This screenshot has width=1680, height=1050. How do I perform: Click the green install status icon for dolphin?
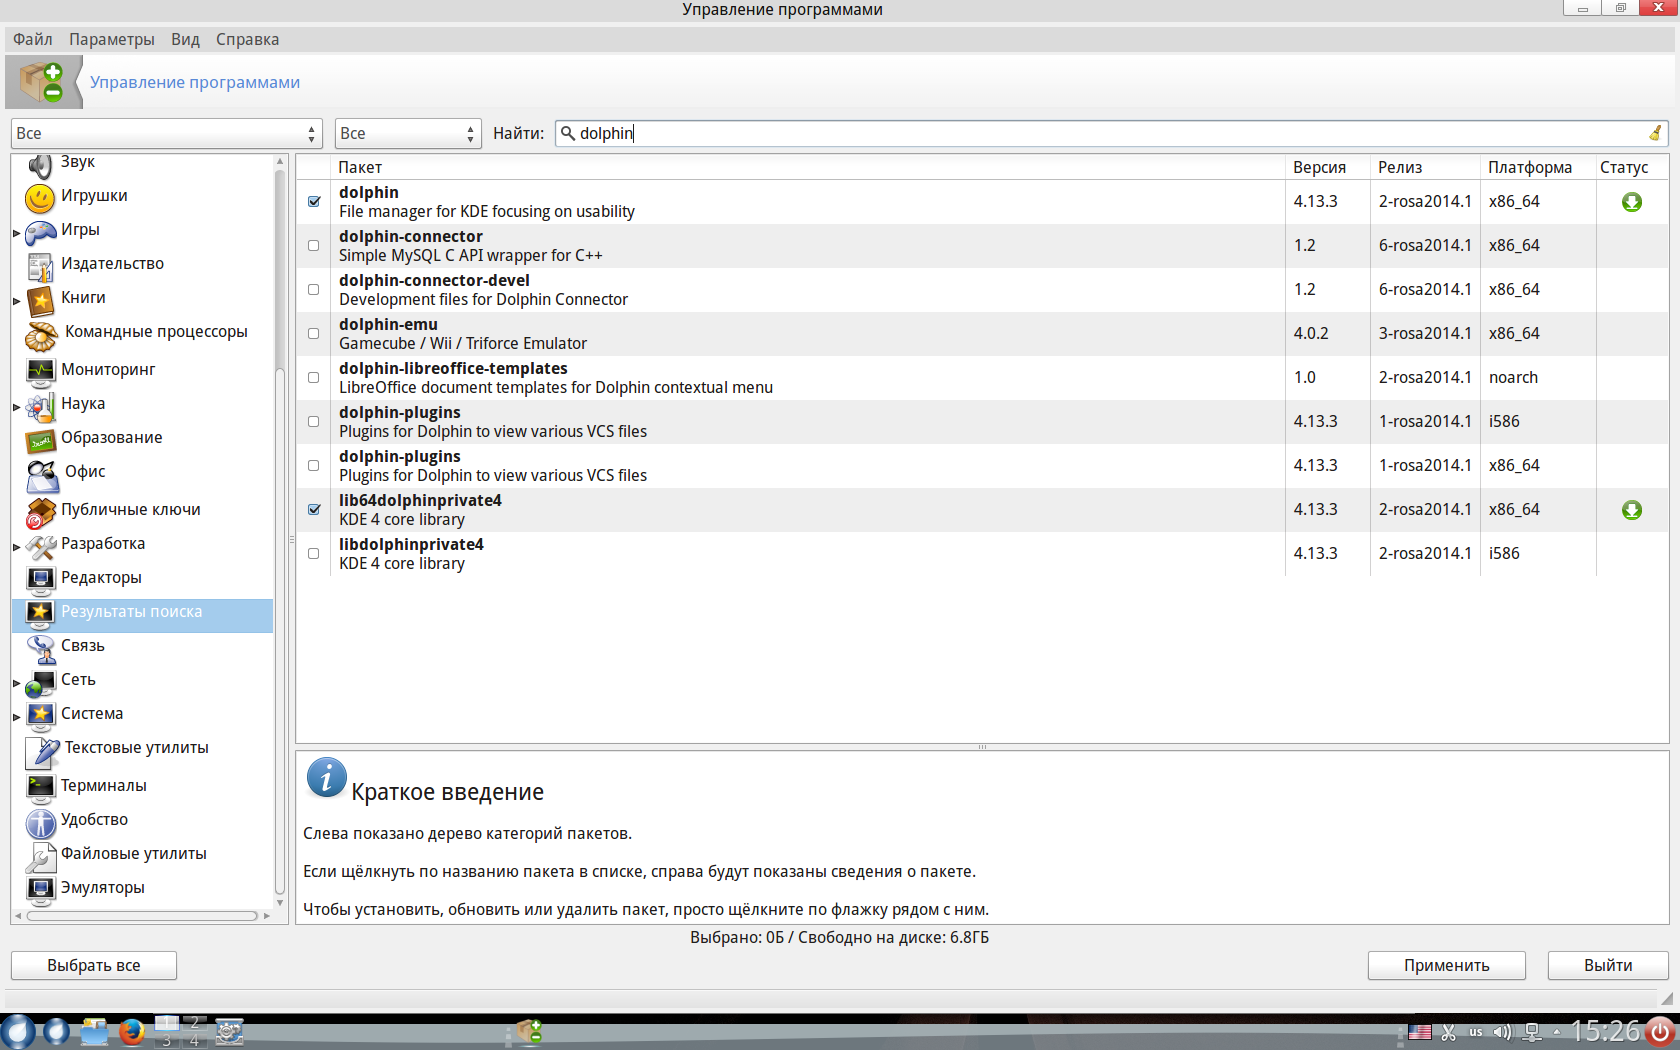(x=1632, y=202)
